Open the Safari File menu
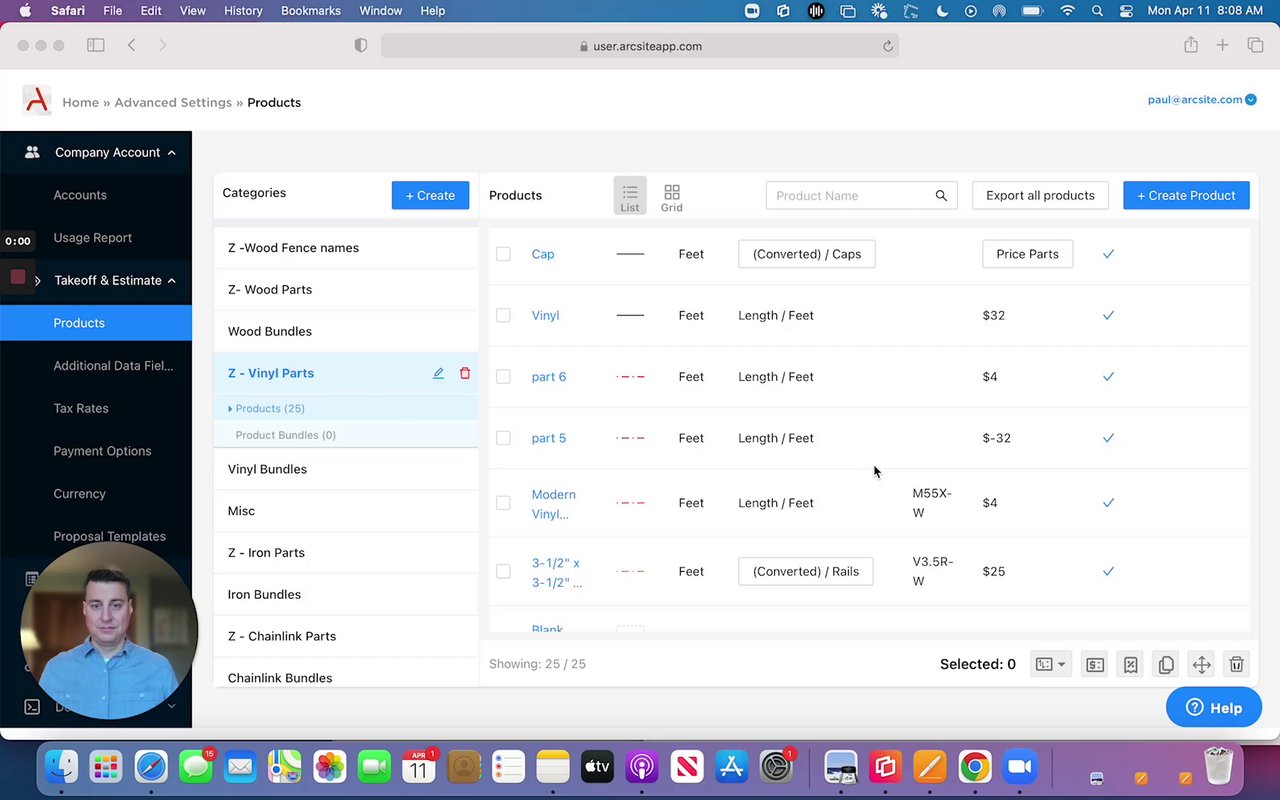This screenshot has width=1280, height=800. [x=112, y=11]
